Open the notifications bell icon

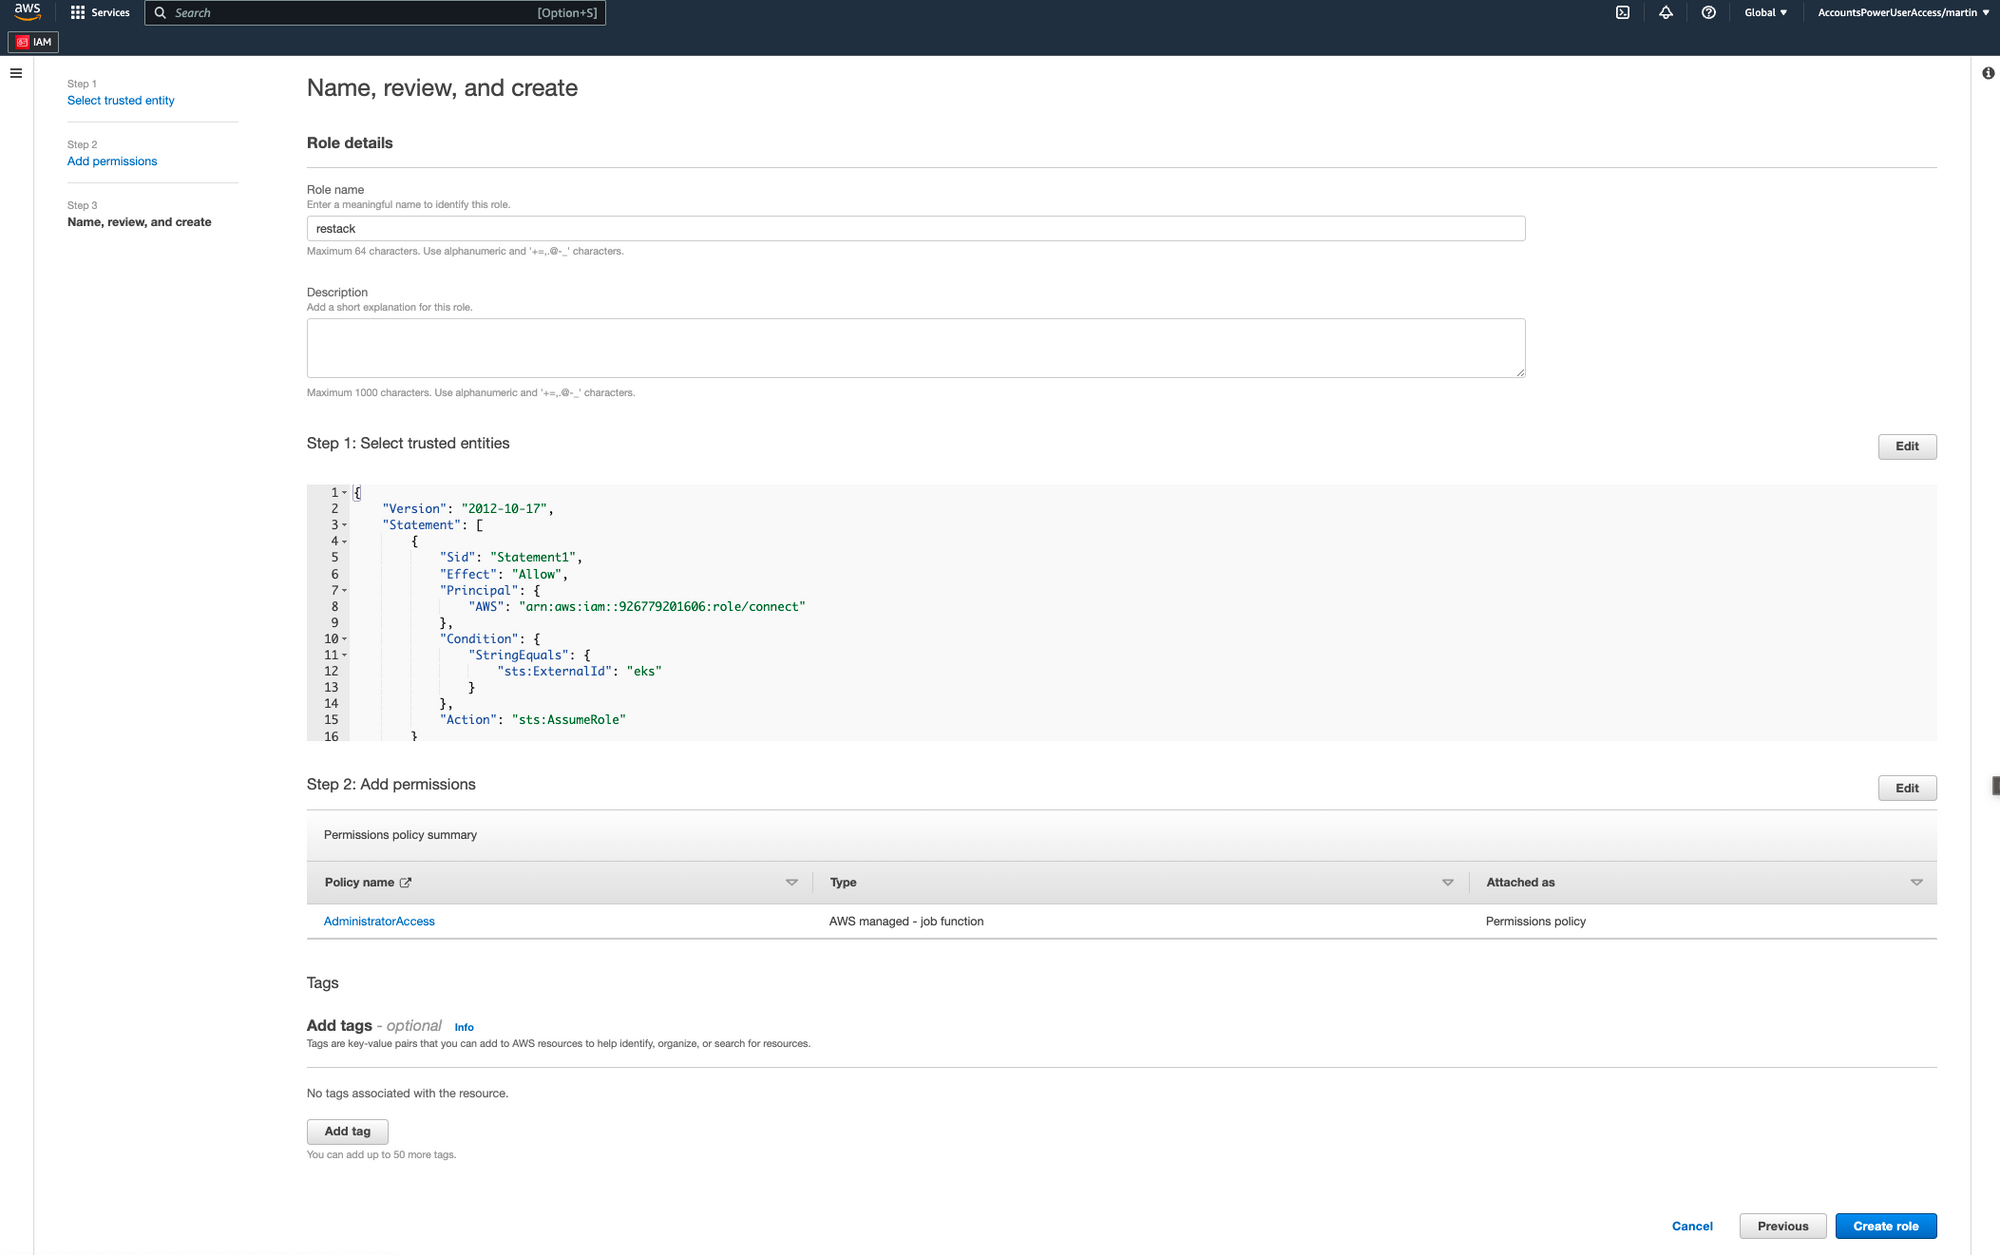(x=1665, y=12)
